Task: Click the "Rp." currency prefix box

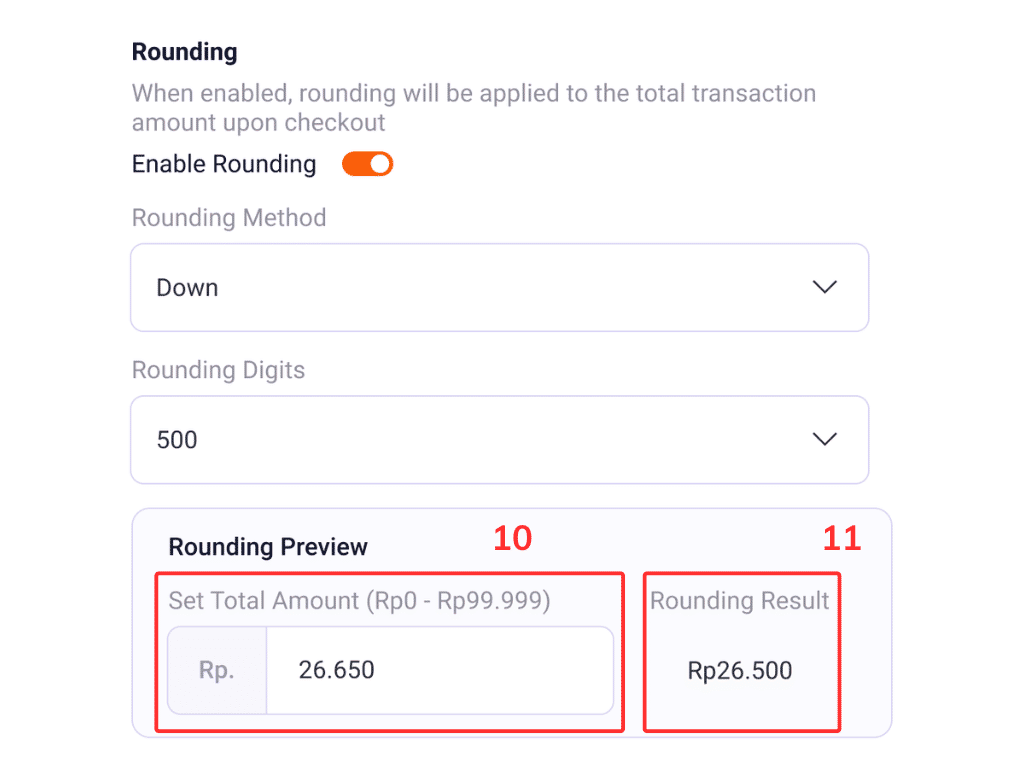Action: pyautogui.click(x=217, y=670)
